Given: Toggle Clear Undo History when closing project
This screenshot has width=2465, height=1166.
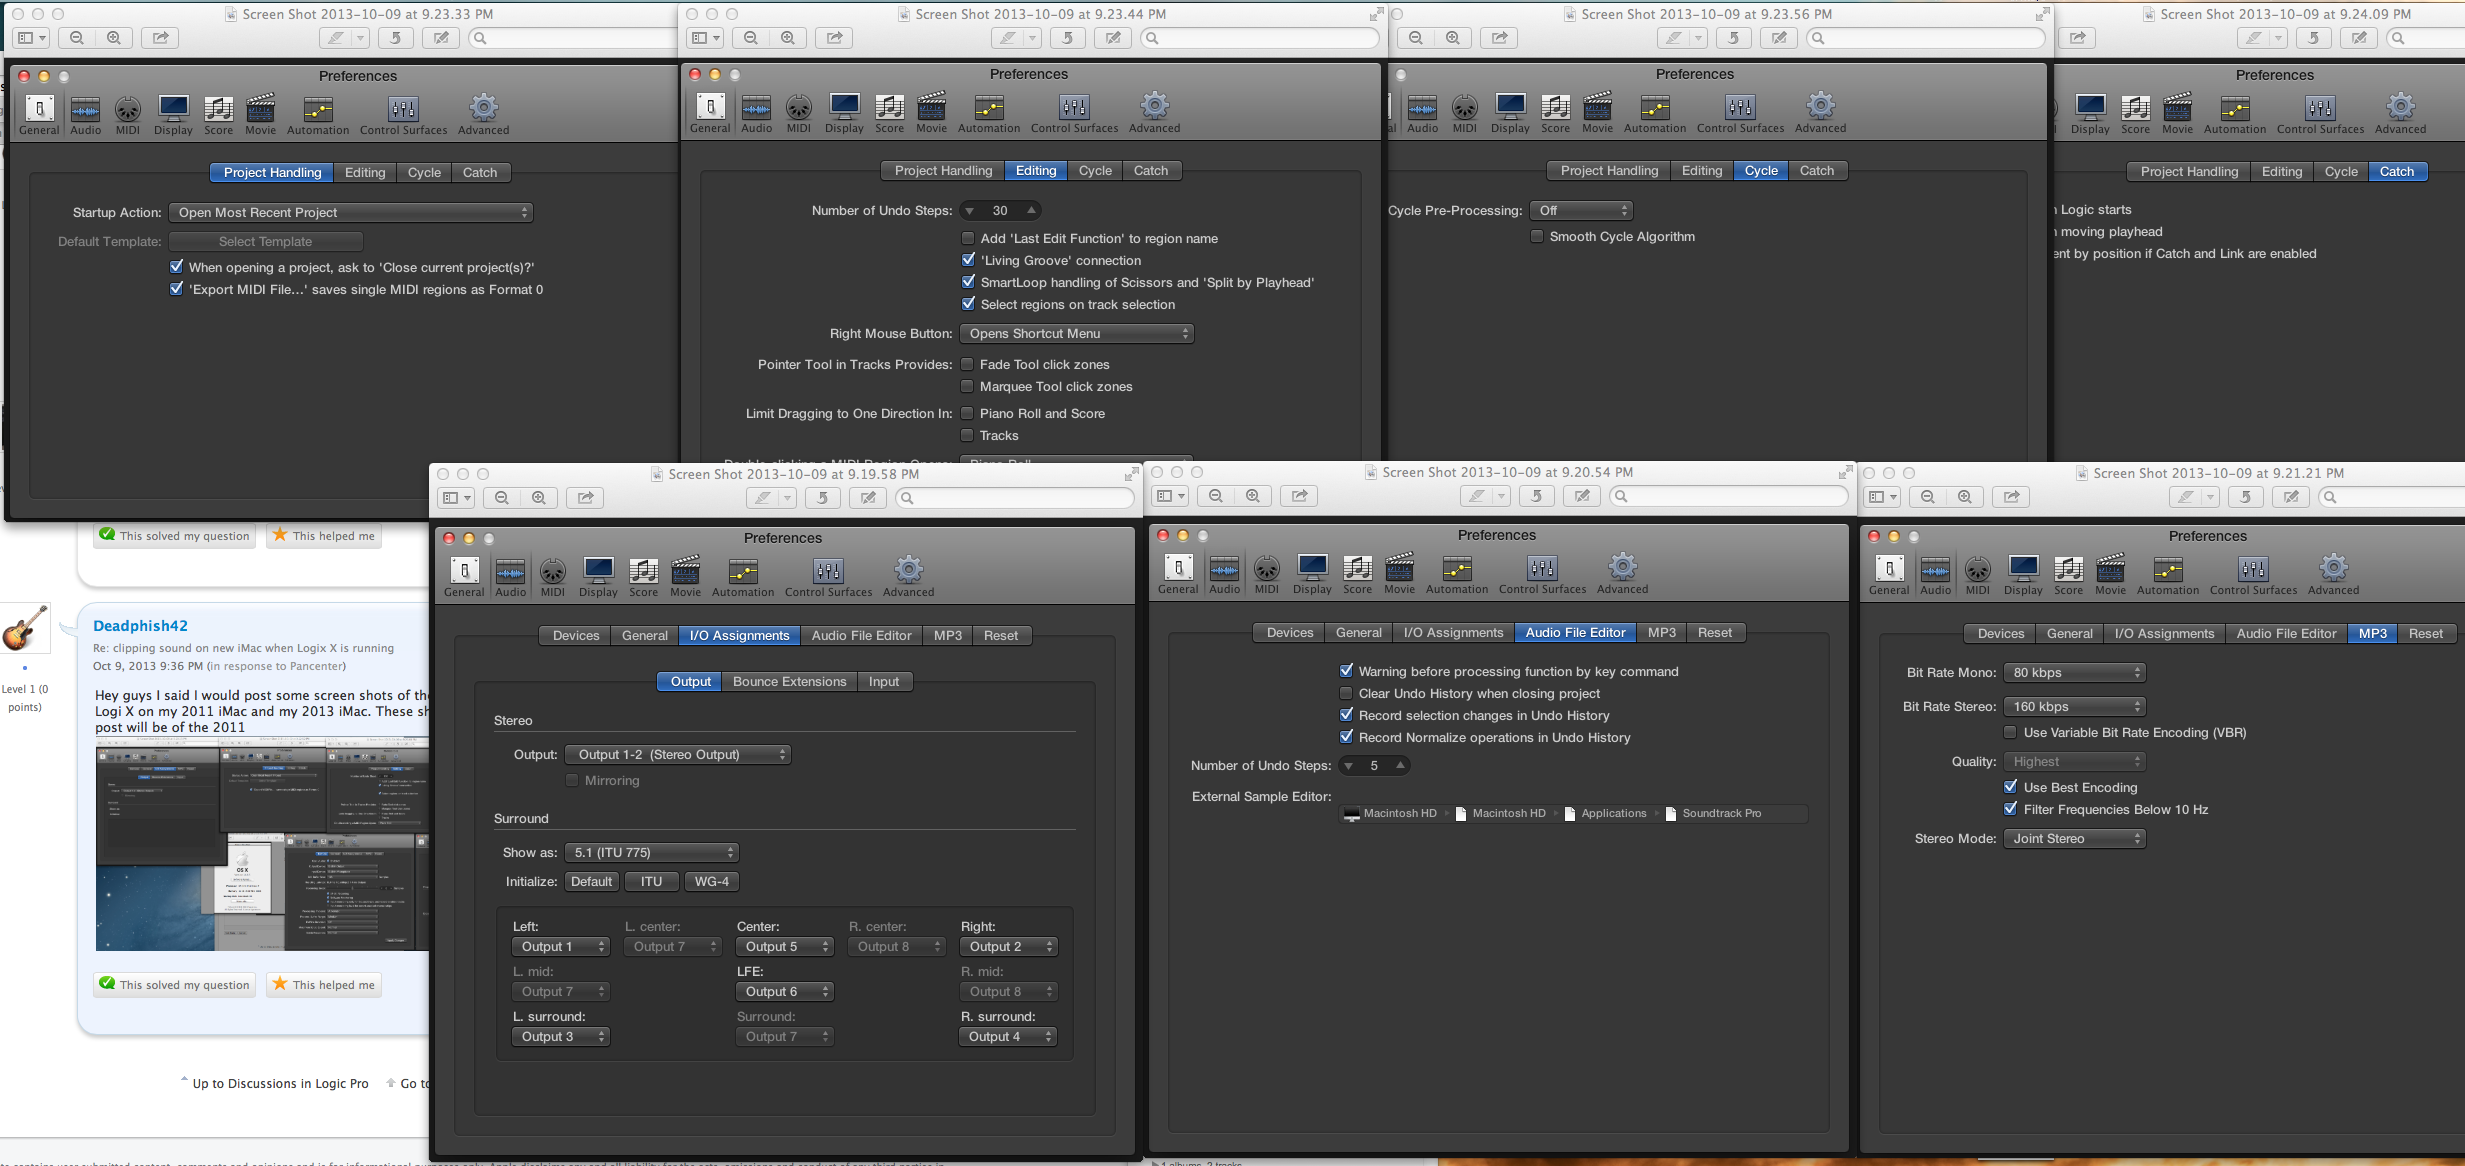Looking at the screenshot, I should pyautogui.click(x=1346, y=693).
